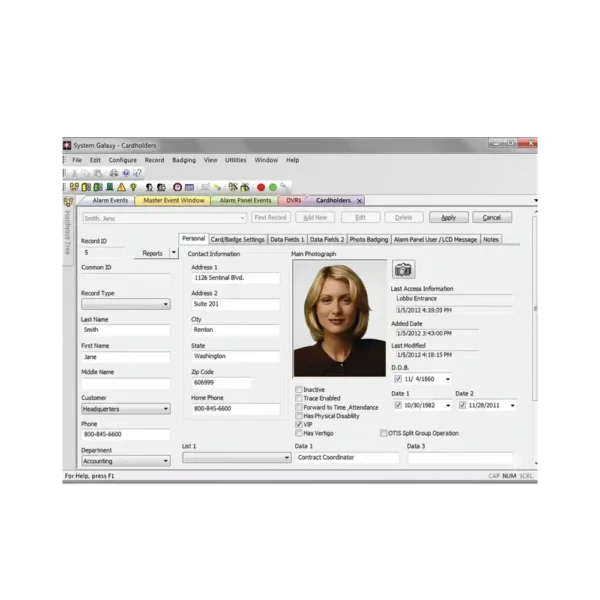
Task: Click the yellow door controller icon
Action: point(86,187)
